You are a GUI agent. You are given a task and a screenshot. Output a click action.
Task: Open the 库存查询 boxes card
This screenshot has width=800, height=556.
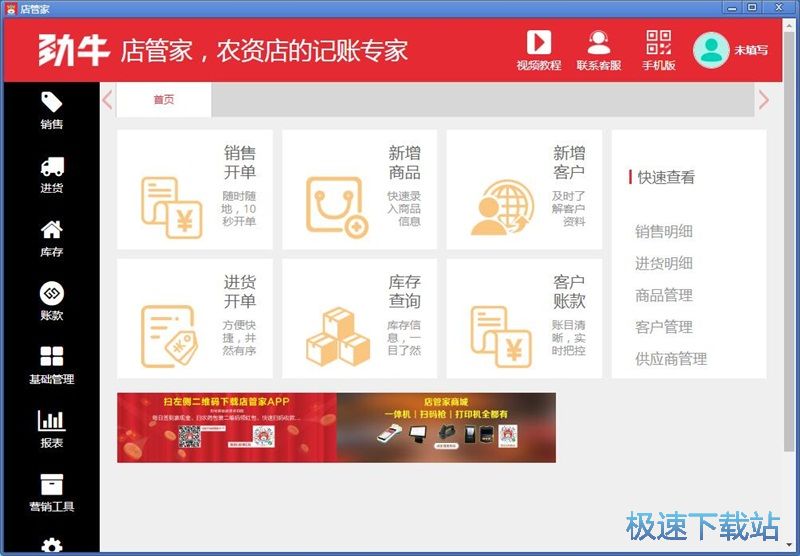click(359, 319)
